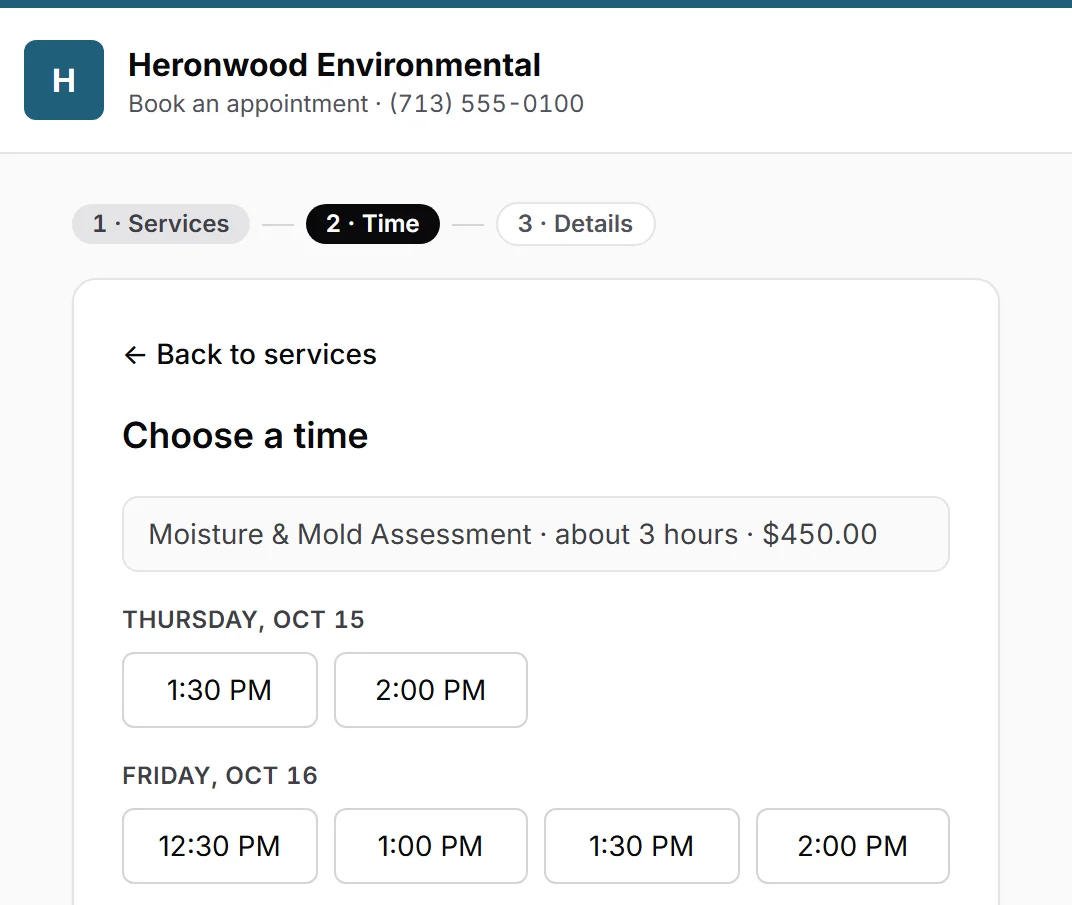Pick Thursday Oct 15 at 2:00 PM
This screenshot has height=905, width=1072.
coord(431,690)
